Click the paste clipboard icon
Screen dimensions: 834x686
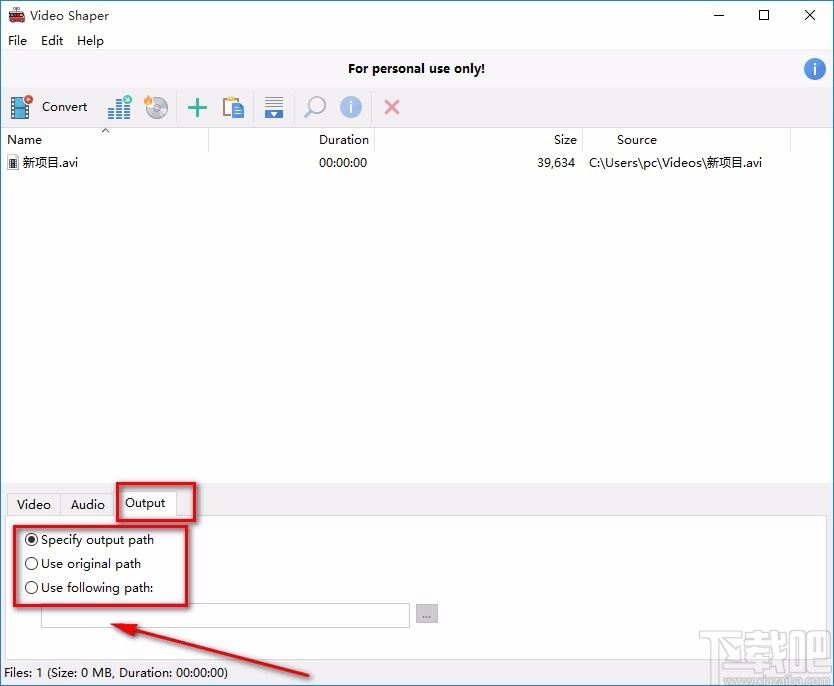pyautogui.click(x=233, y=107)
